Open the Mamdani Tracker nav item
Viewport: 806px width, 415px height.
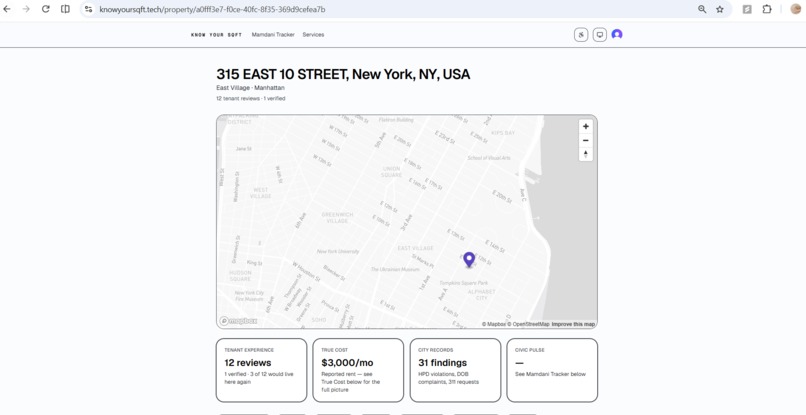point(273,34)
